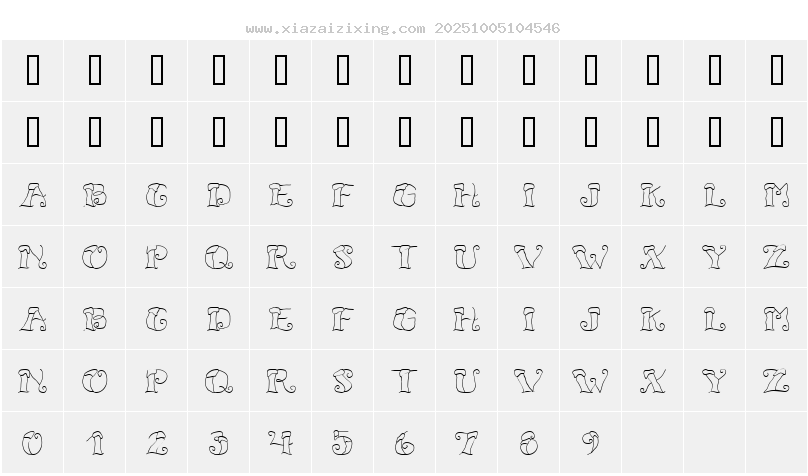Select the second K glyph of the lower alphabet
The height and width of the screenshot is (476, 808).
[x=653, y=319]
